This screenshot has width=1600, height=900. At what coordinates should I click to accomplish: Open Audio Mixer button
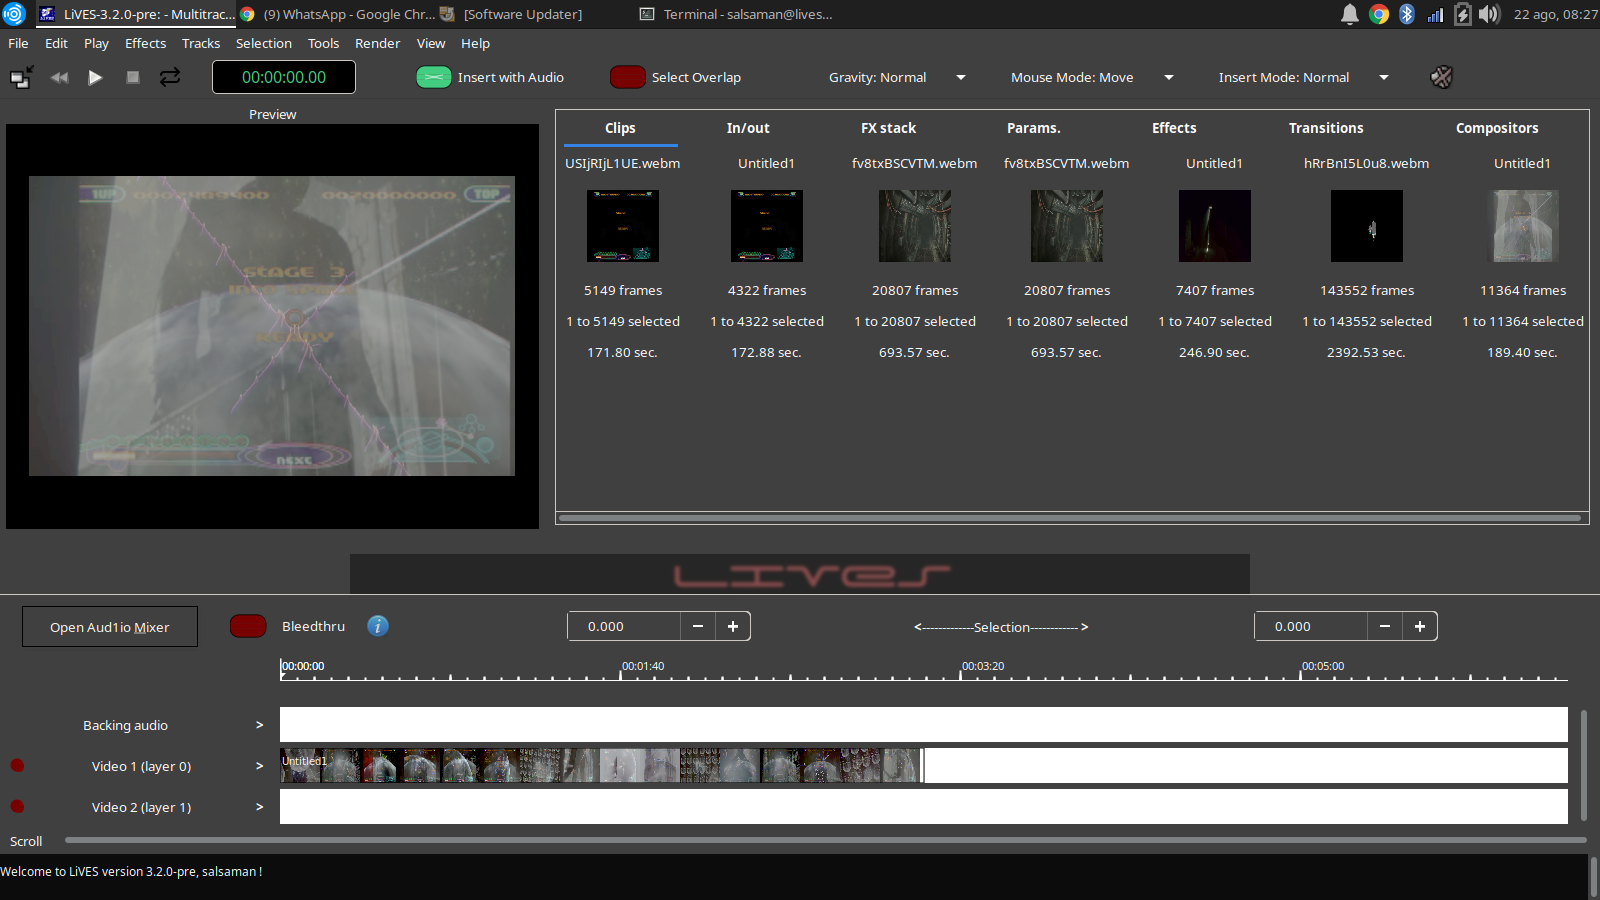[x=110, y=627]
